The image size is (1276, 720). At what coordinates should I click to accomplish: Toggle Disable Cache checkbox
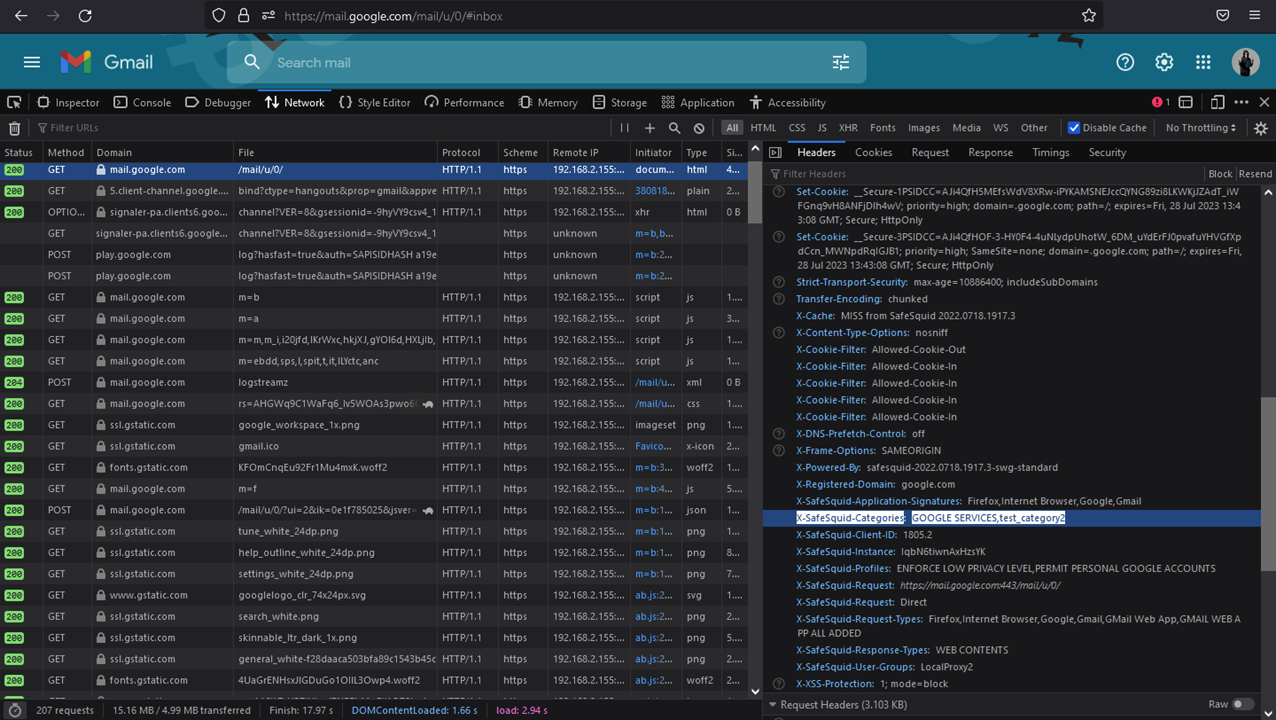pyautogui.click(x=1073, y=128)
